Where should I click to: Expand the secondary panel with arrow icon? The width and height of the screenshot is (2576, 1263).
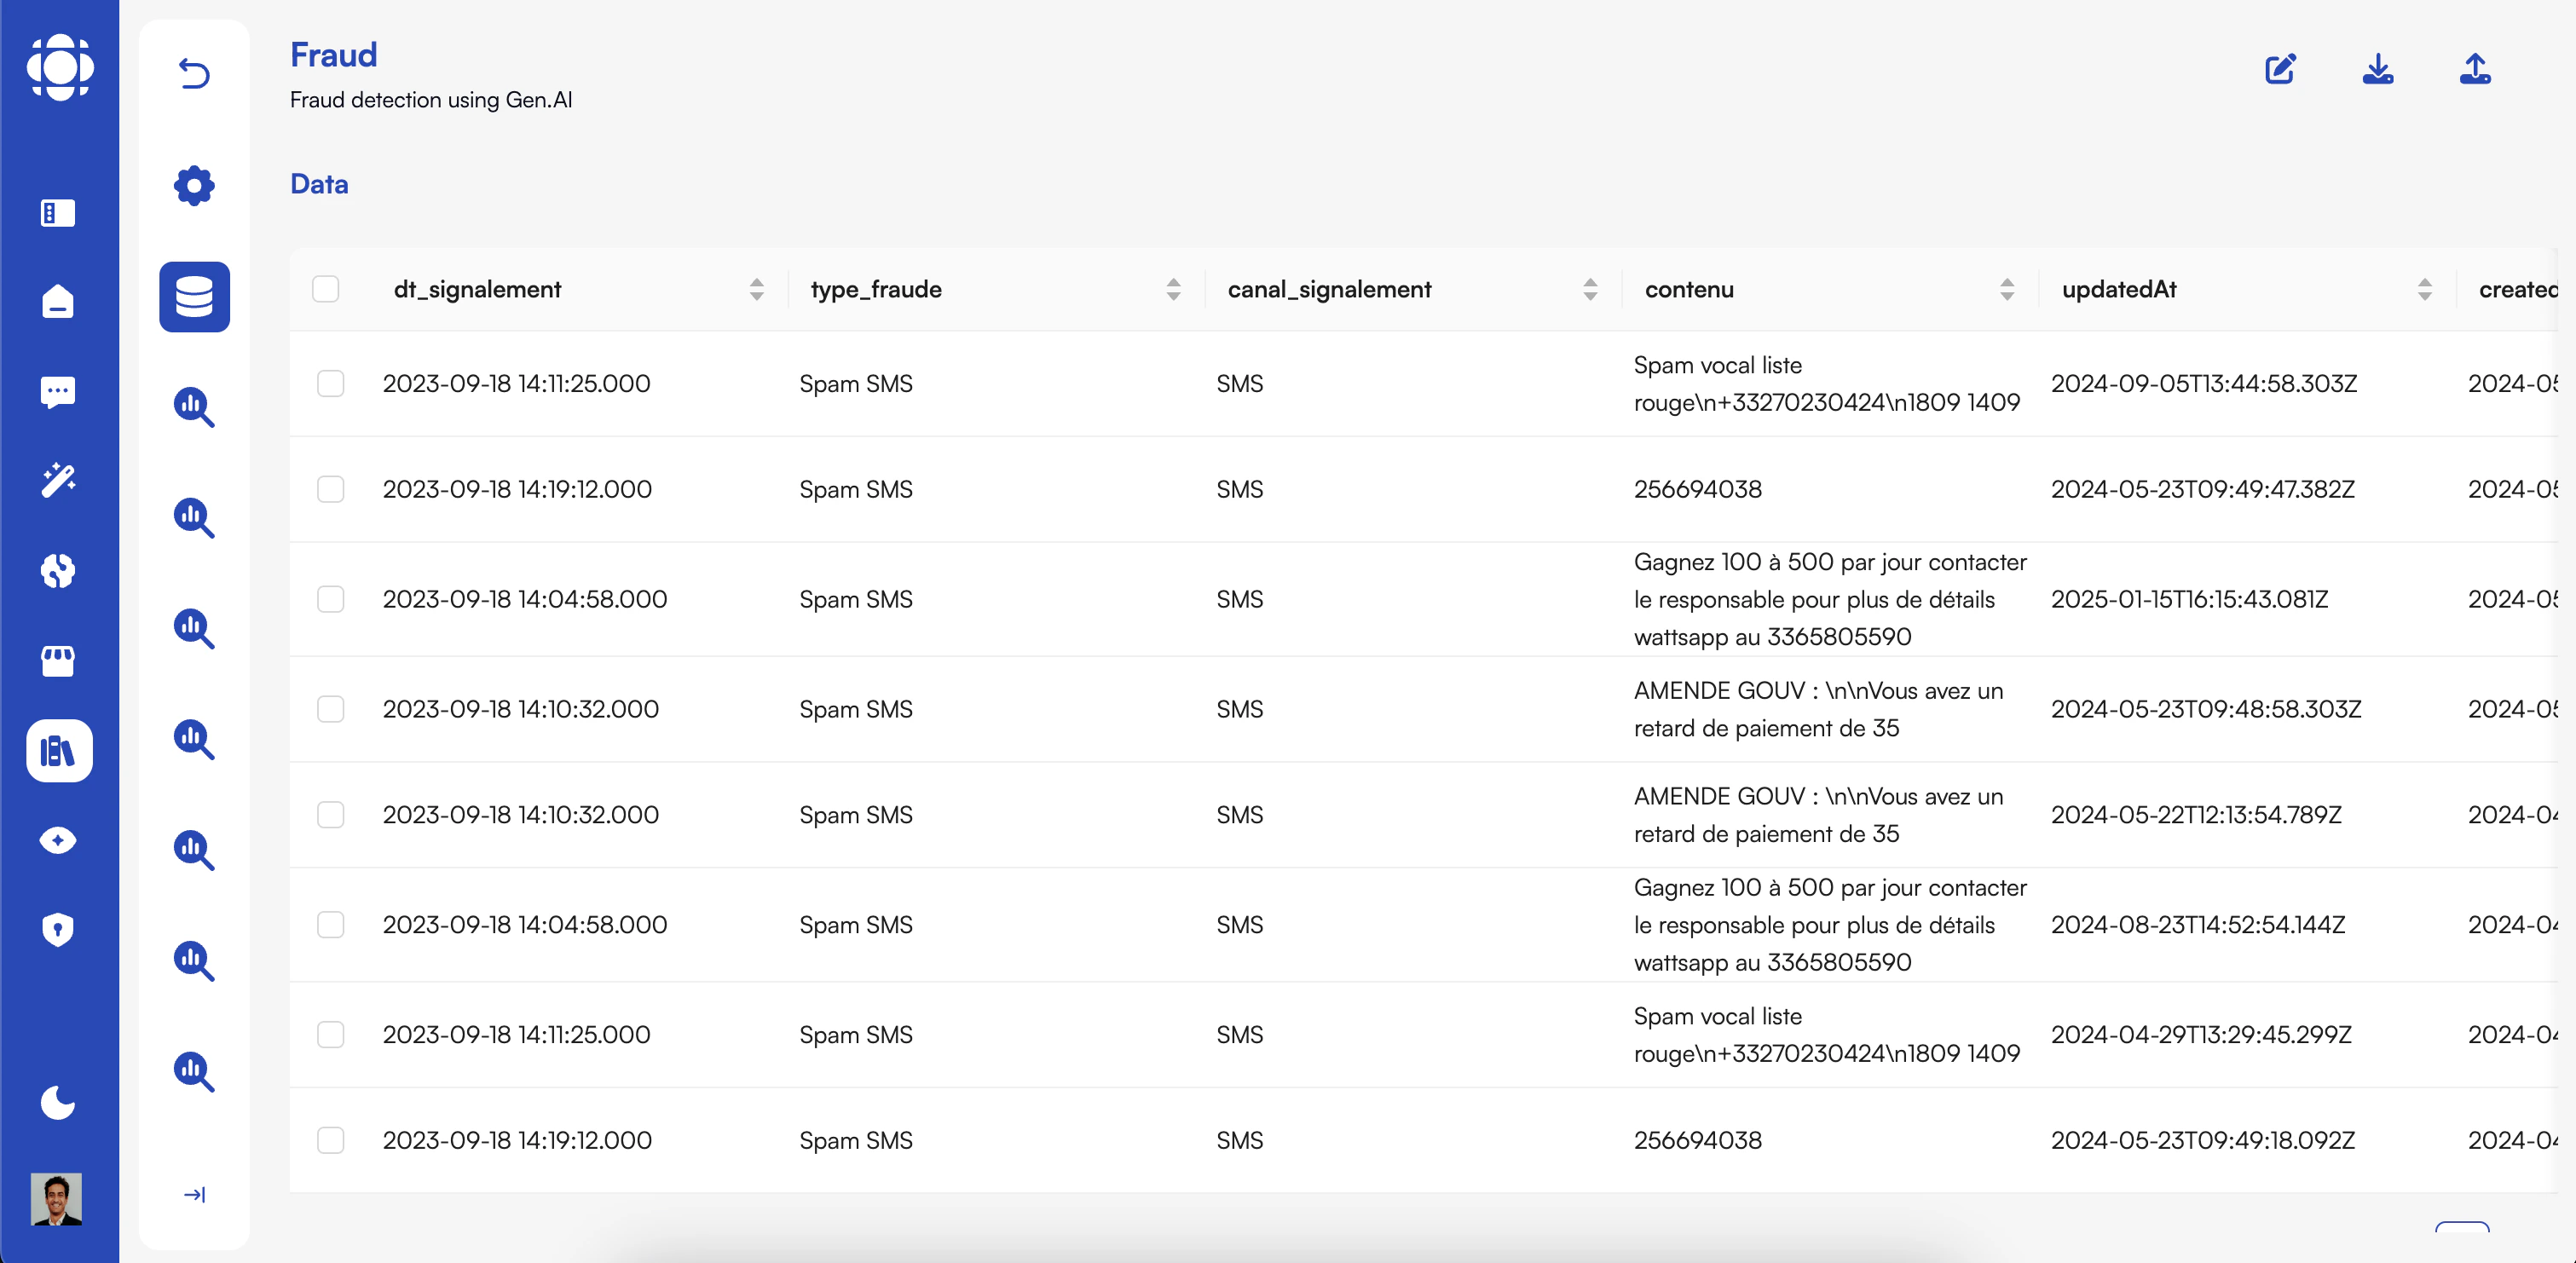pos(194,1195)
